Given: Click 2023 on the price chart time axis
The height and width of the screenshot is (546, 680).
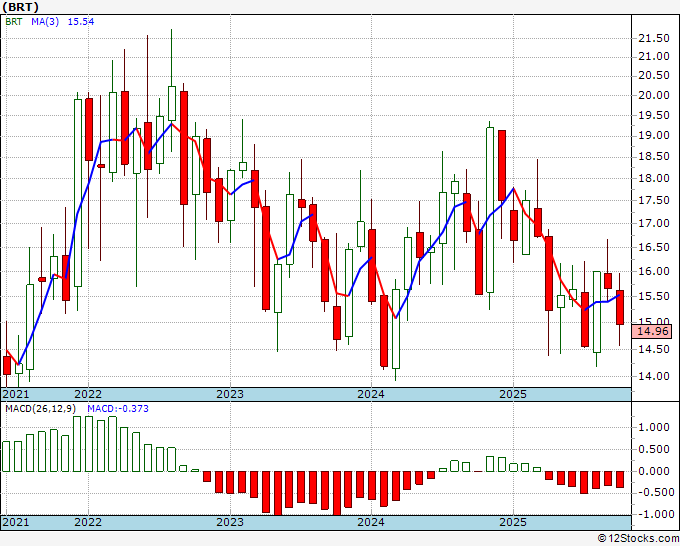Looking at the screenshot, I should 230,394.
